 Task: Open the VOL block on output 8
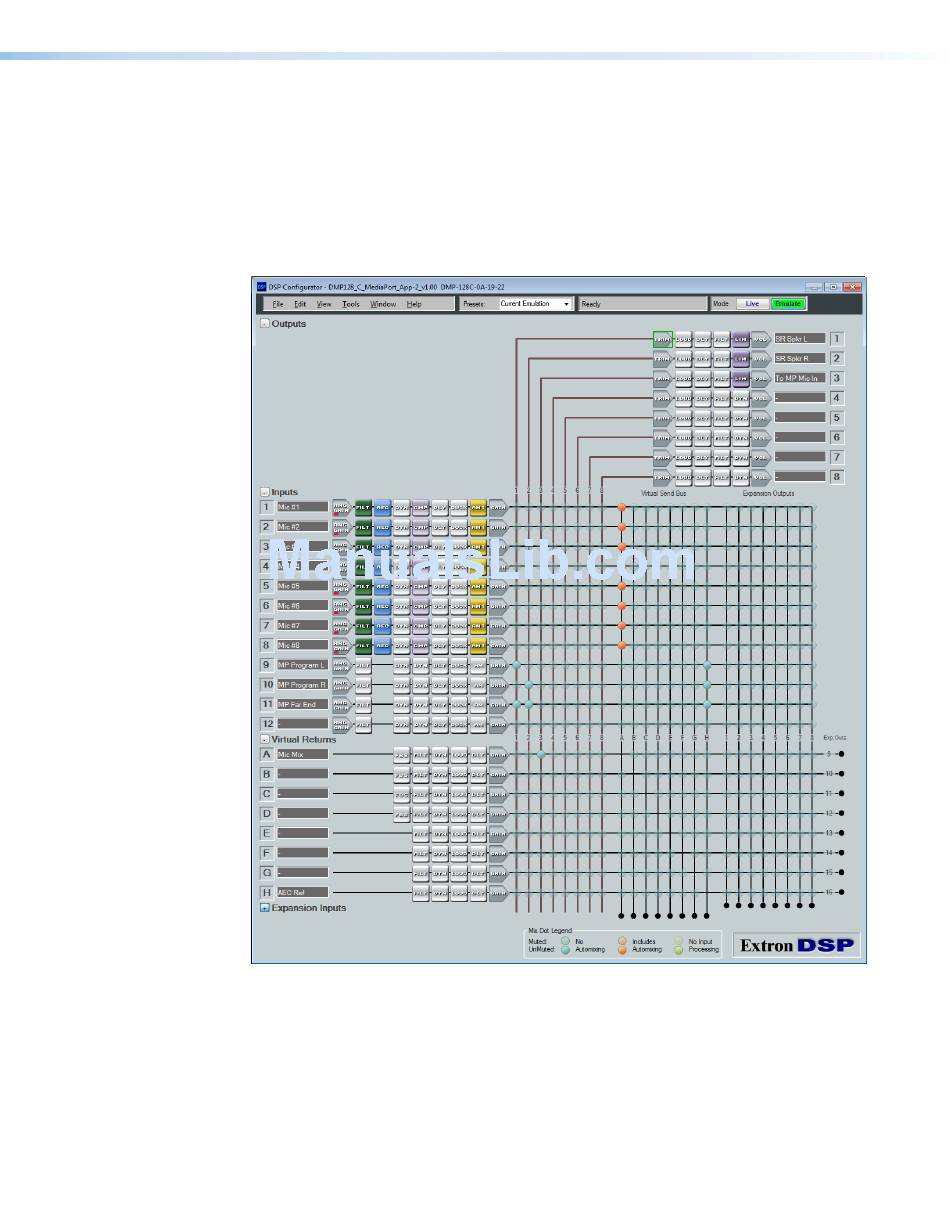[x=760, y=477]
